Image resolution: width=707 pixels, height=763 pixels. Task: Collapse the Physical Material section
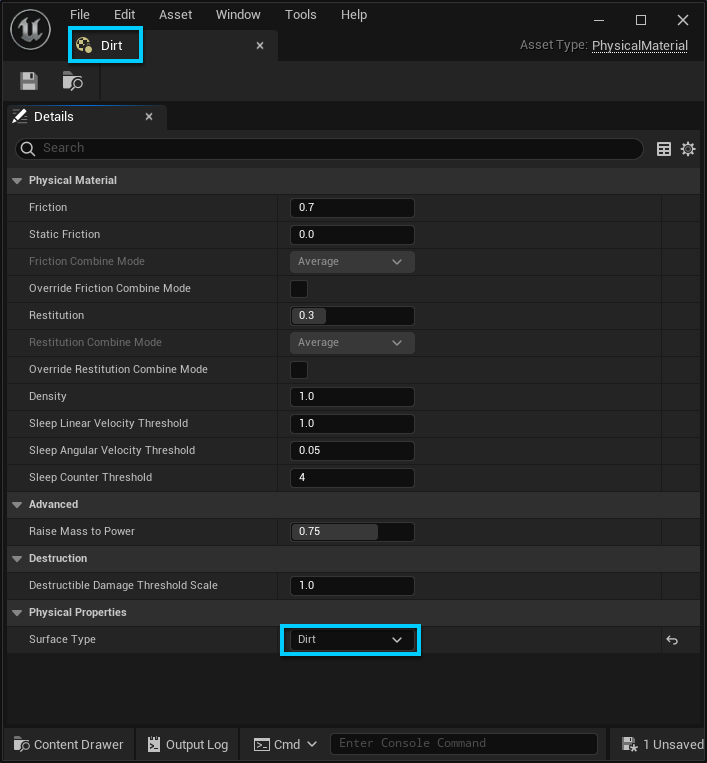coord(16,181)
